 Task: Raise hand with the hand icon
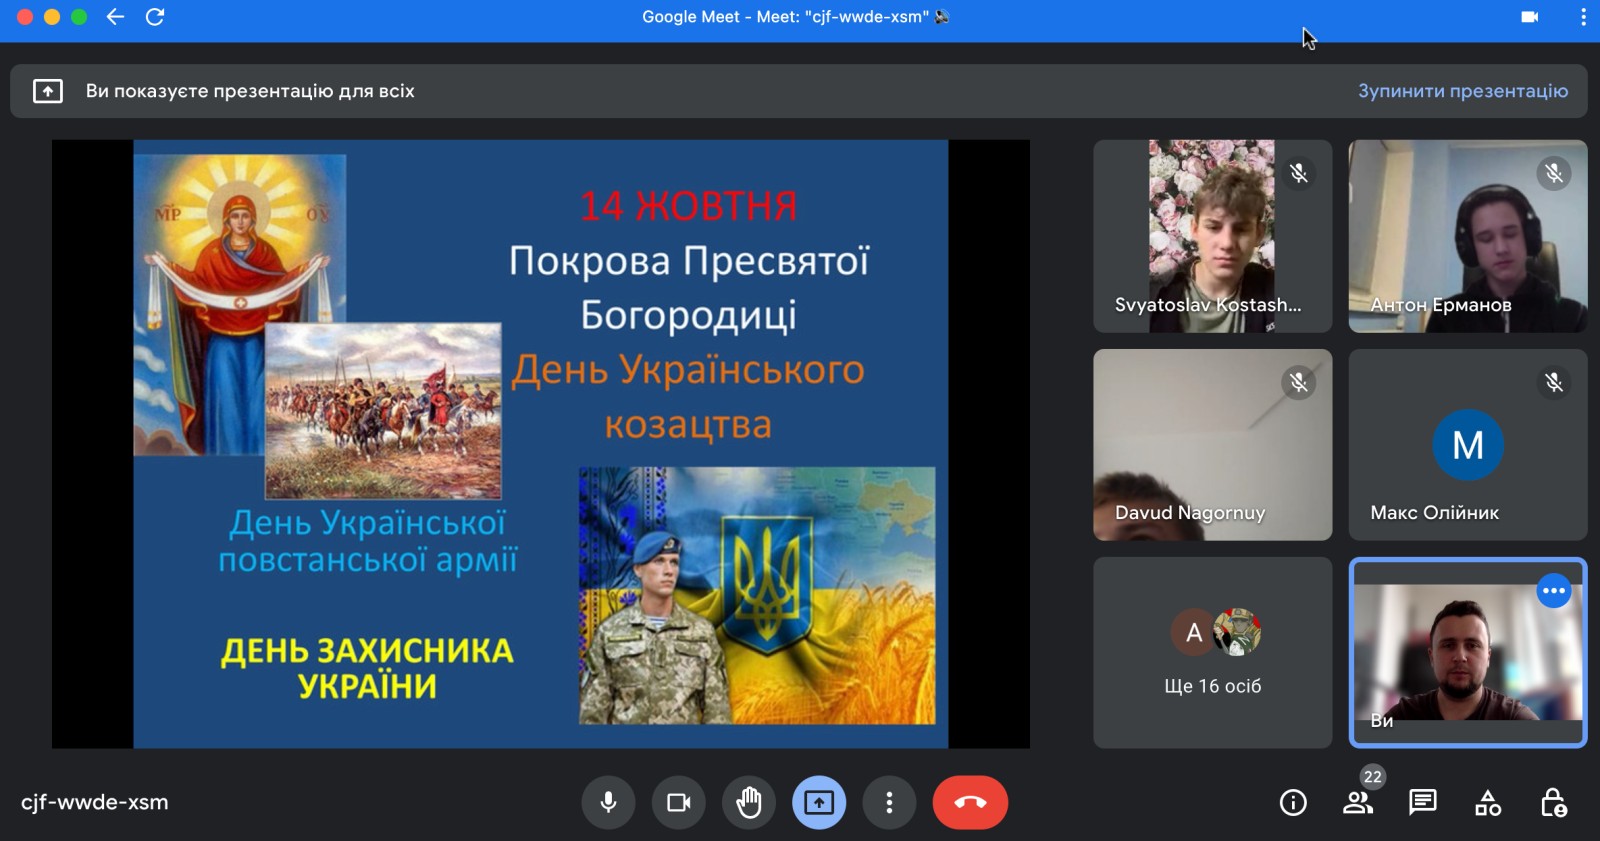[749, 802]
